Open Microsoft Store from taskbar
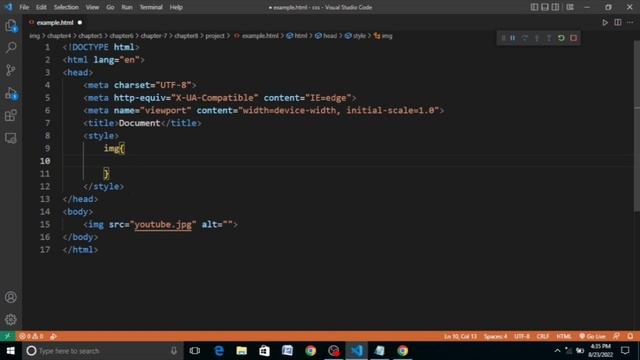This screenshot has height=360, width=640. (264, 351)
